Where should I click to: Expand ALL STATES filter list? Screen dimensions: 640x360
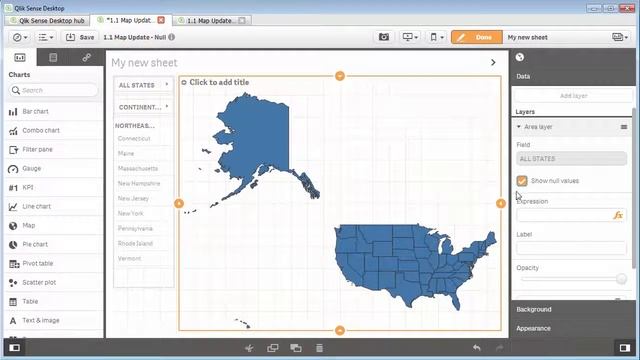click(x=144, y=85)
